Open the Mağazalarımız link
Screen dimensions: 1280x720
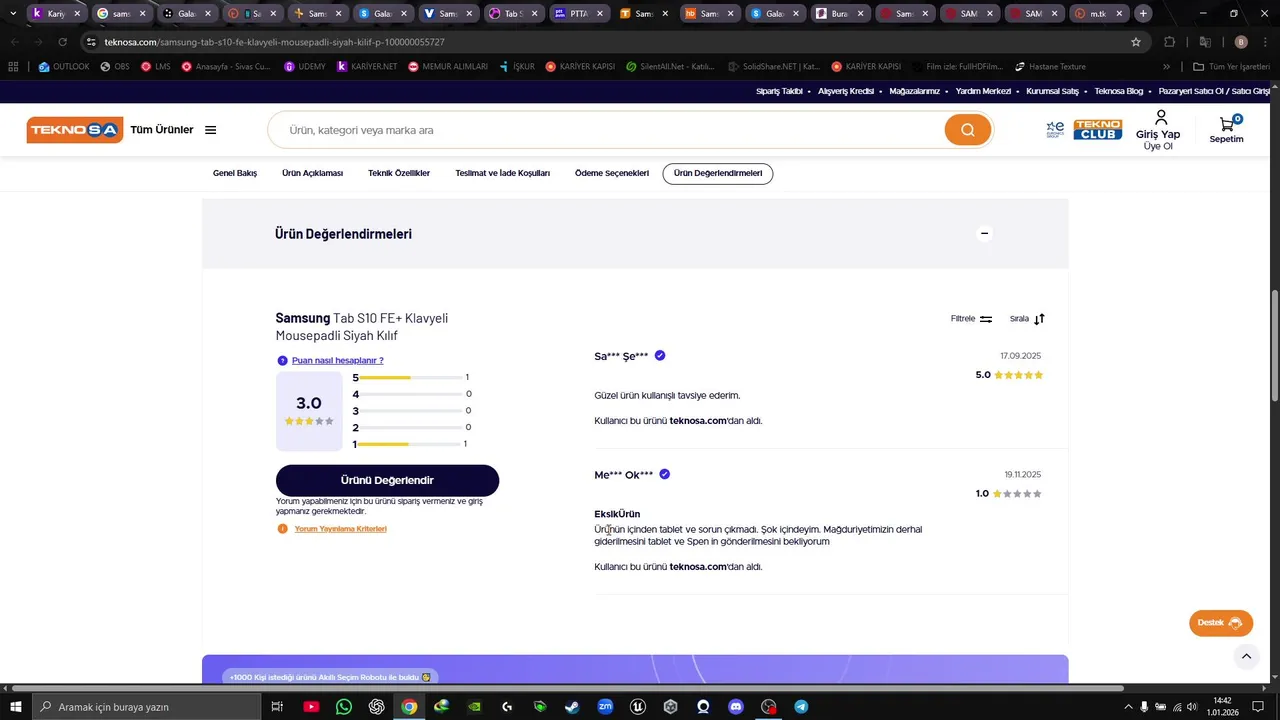coord(914,91)
